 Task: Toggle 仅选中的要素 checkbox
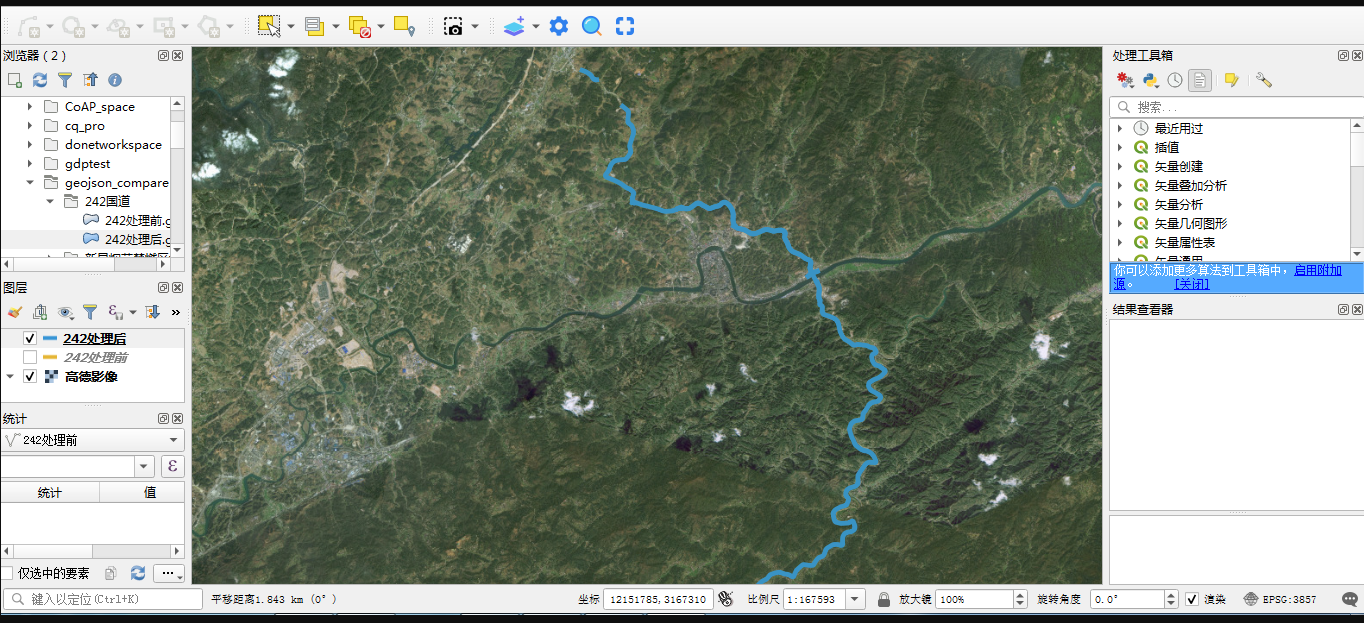pos(8,573)
